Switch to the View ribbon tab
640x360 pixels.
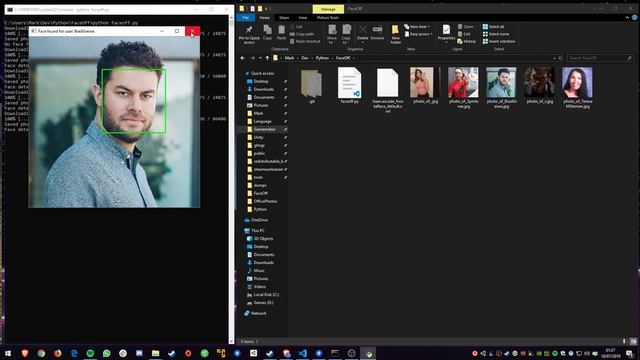[x=302, y=18]
